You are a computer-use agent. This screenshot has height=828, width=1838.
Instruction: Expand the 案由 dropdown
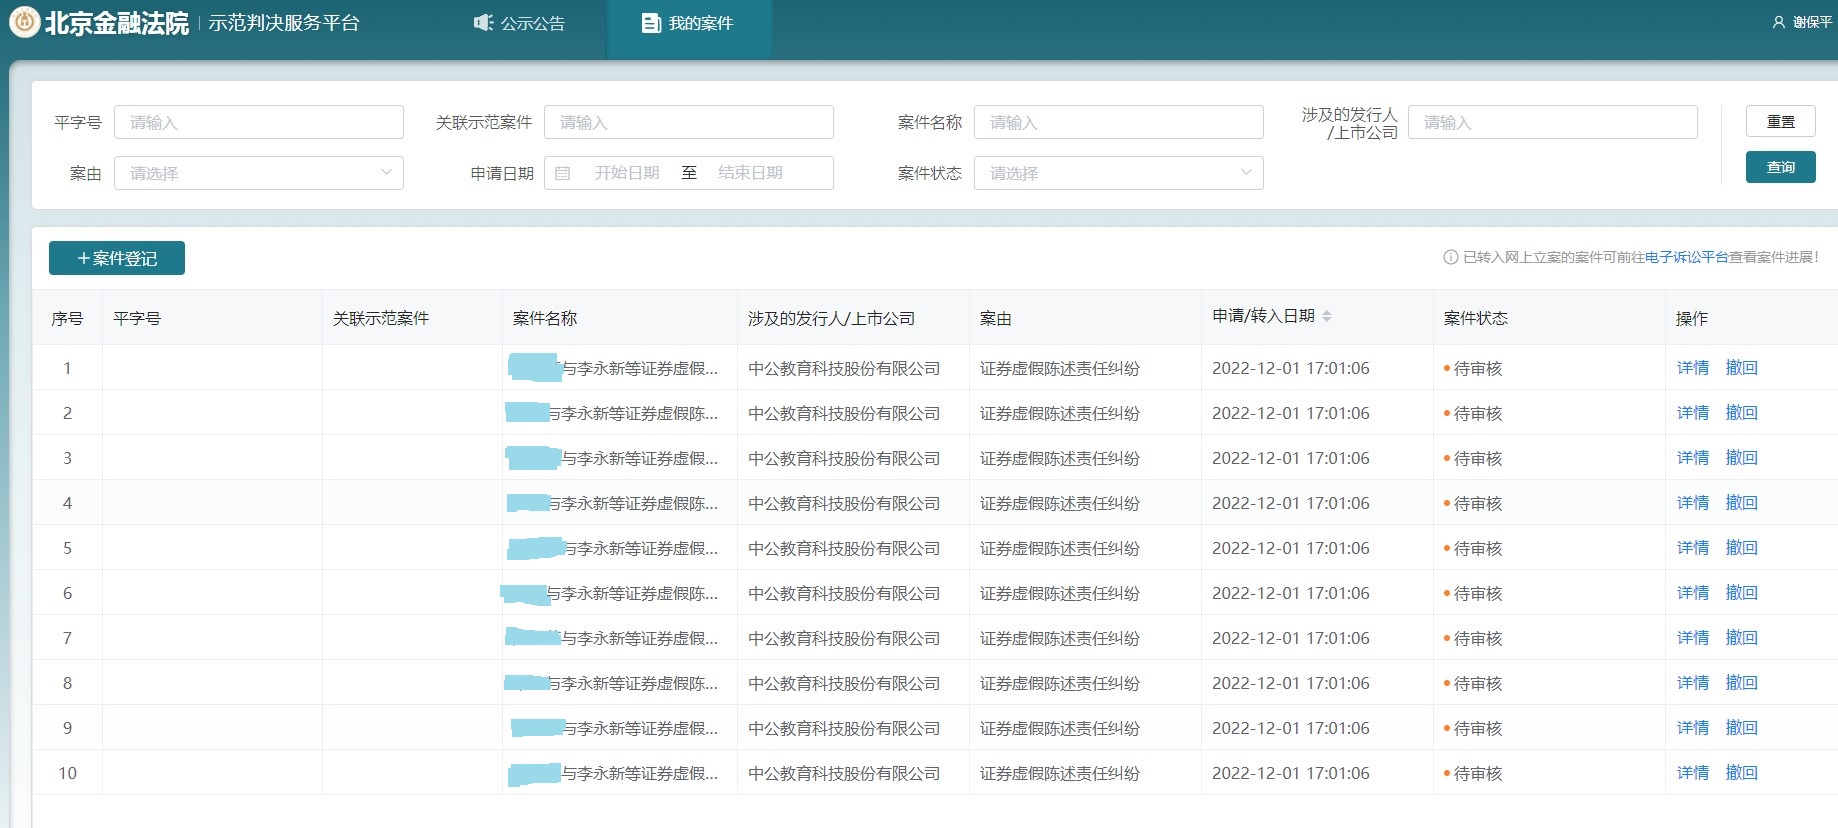259,173
